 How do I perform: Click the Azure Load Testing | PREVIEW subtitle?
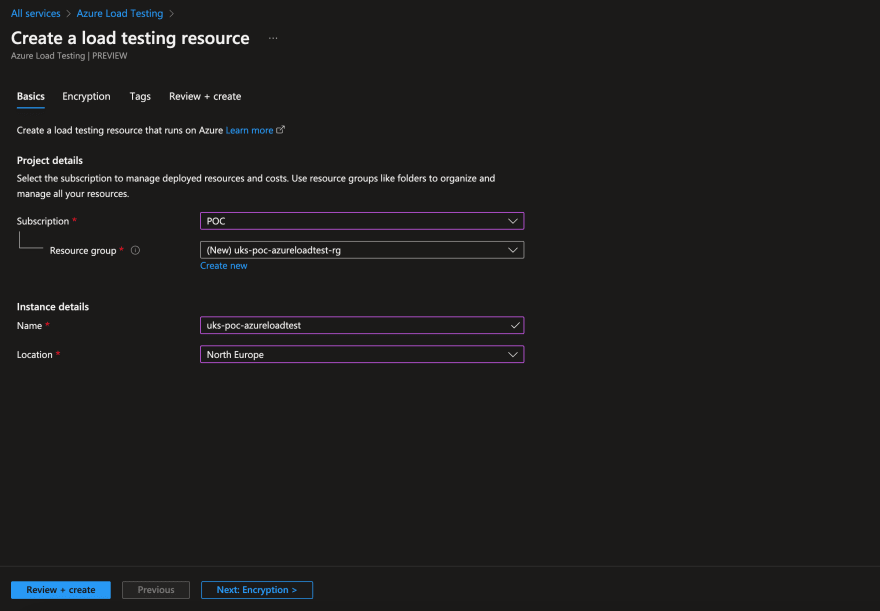coord(69,56)
